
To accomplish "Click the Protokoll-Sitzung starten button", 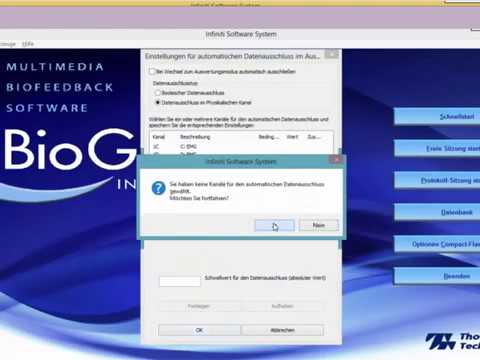I will coord(437,180).
